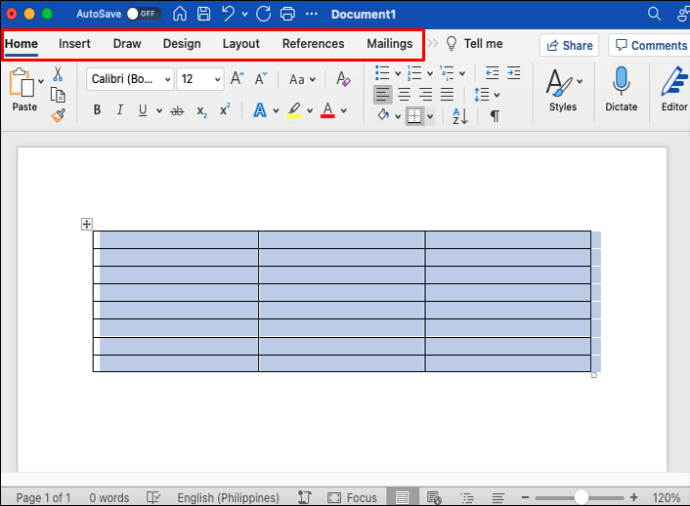Click the Increase Indent icon

point(514,73)
